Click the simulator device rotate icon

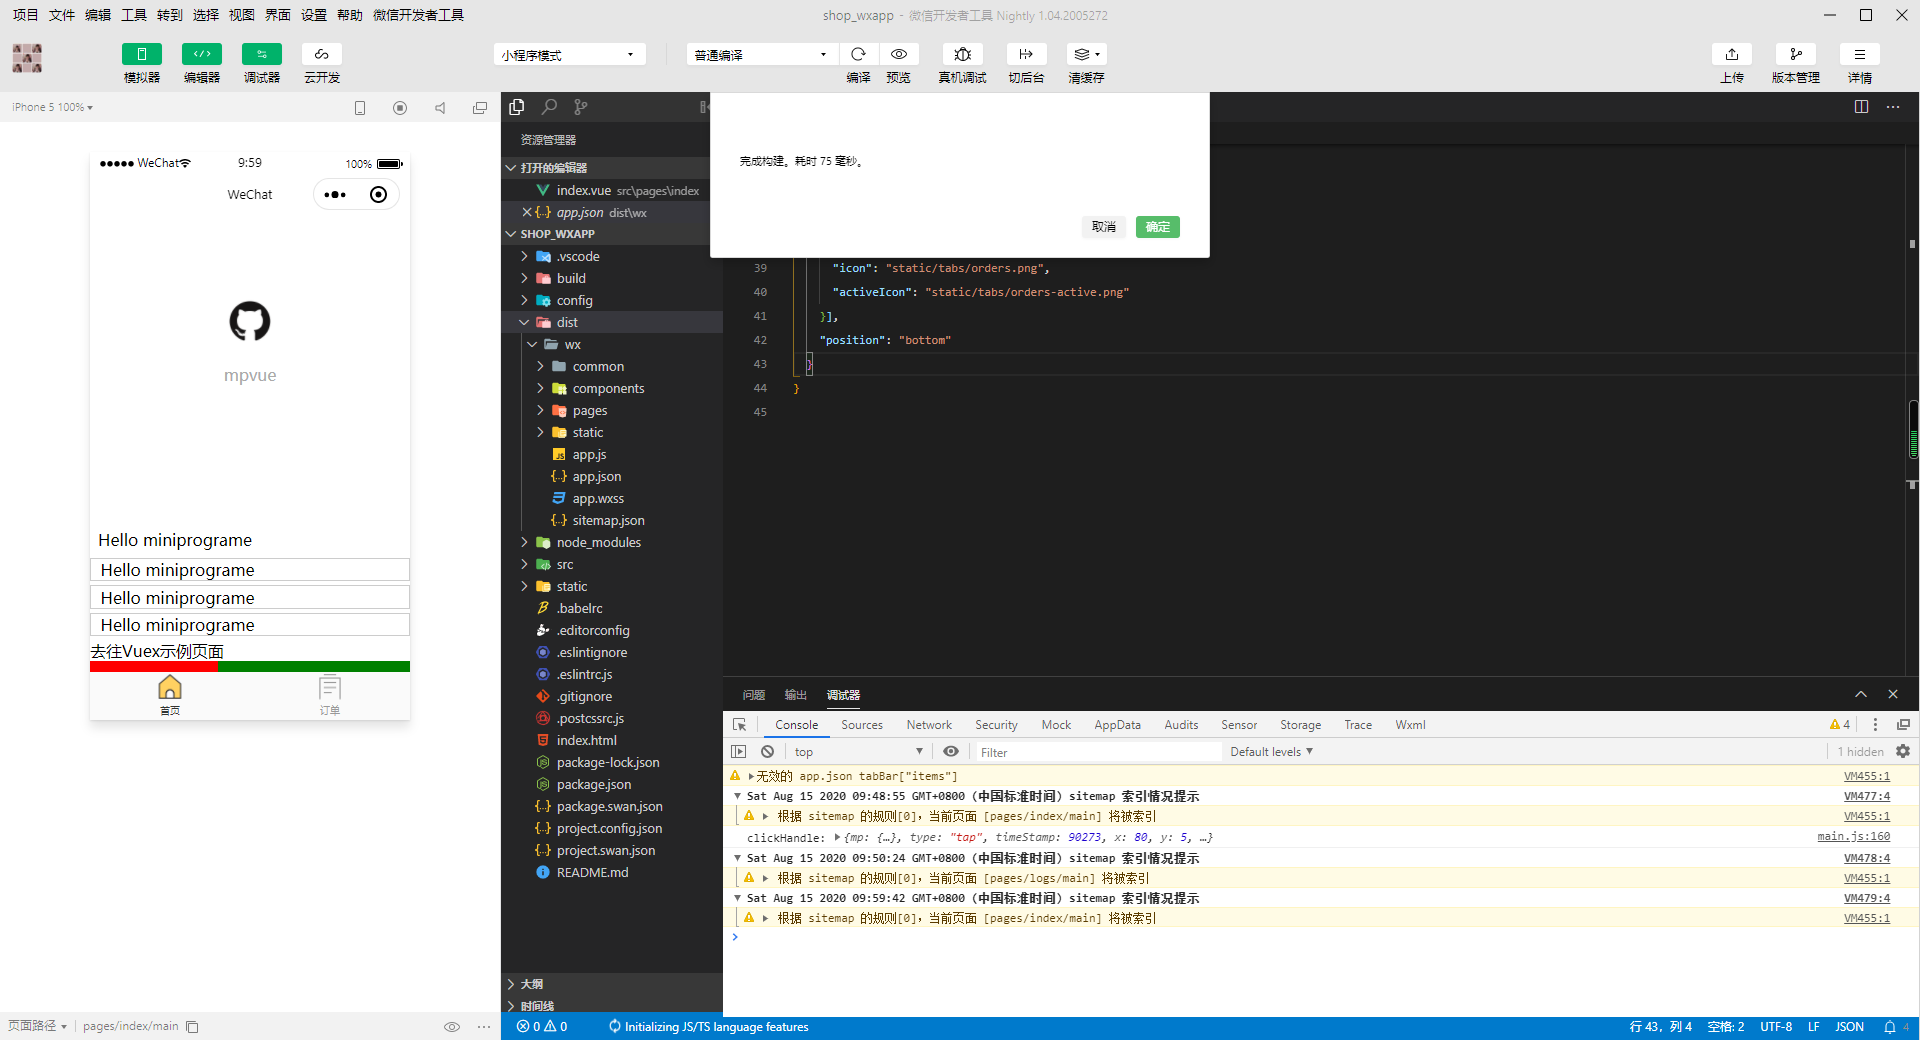(360, 108)
